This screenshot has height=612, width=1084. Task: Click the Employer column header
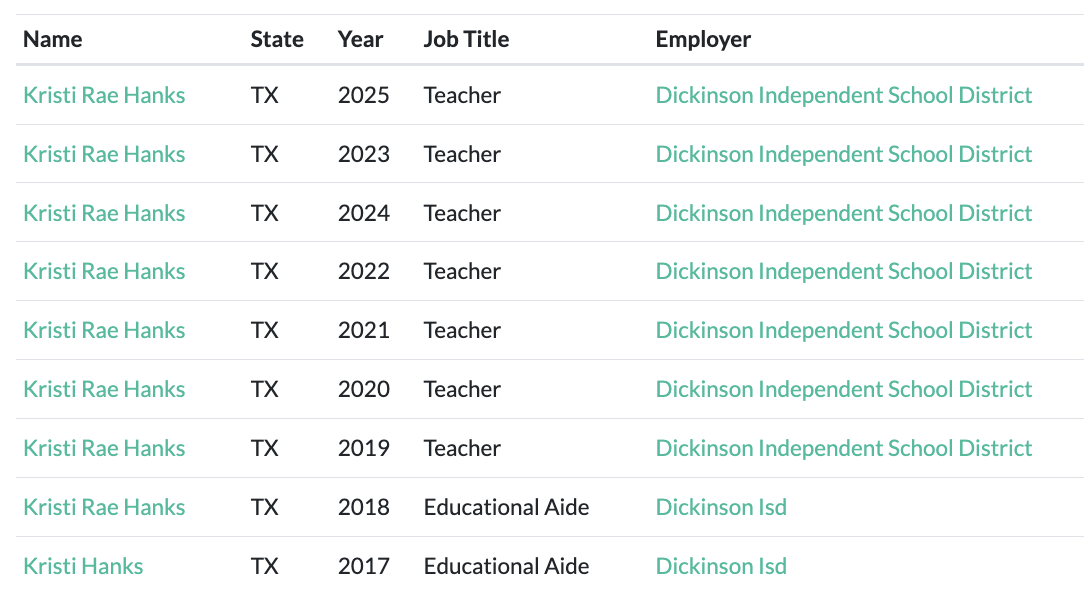[x=703, y=39]
